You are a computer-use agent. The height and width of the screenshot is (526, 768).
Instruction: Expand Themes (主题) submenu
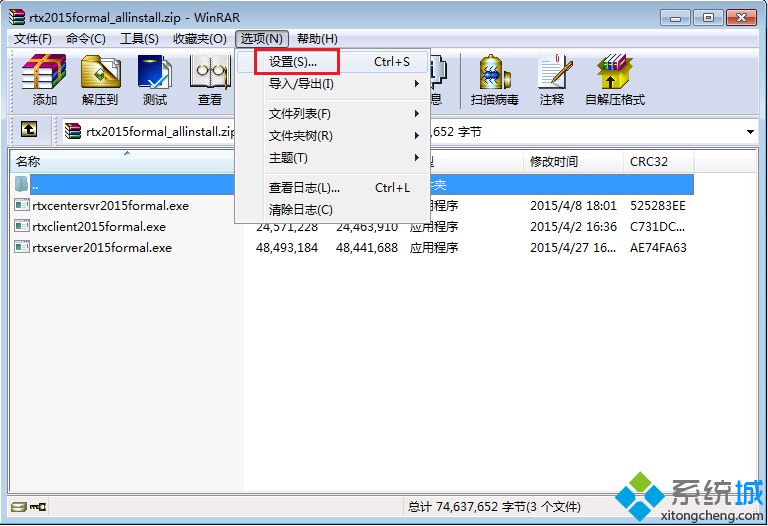(x=332, y=158)
